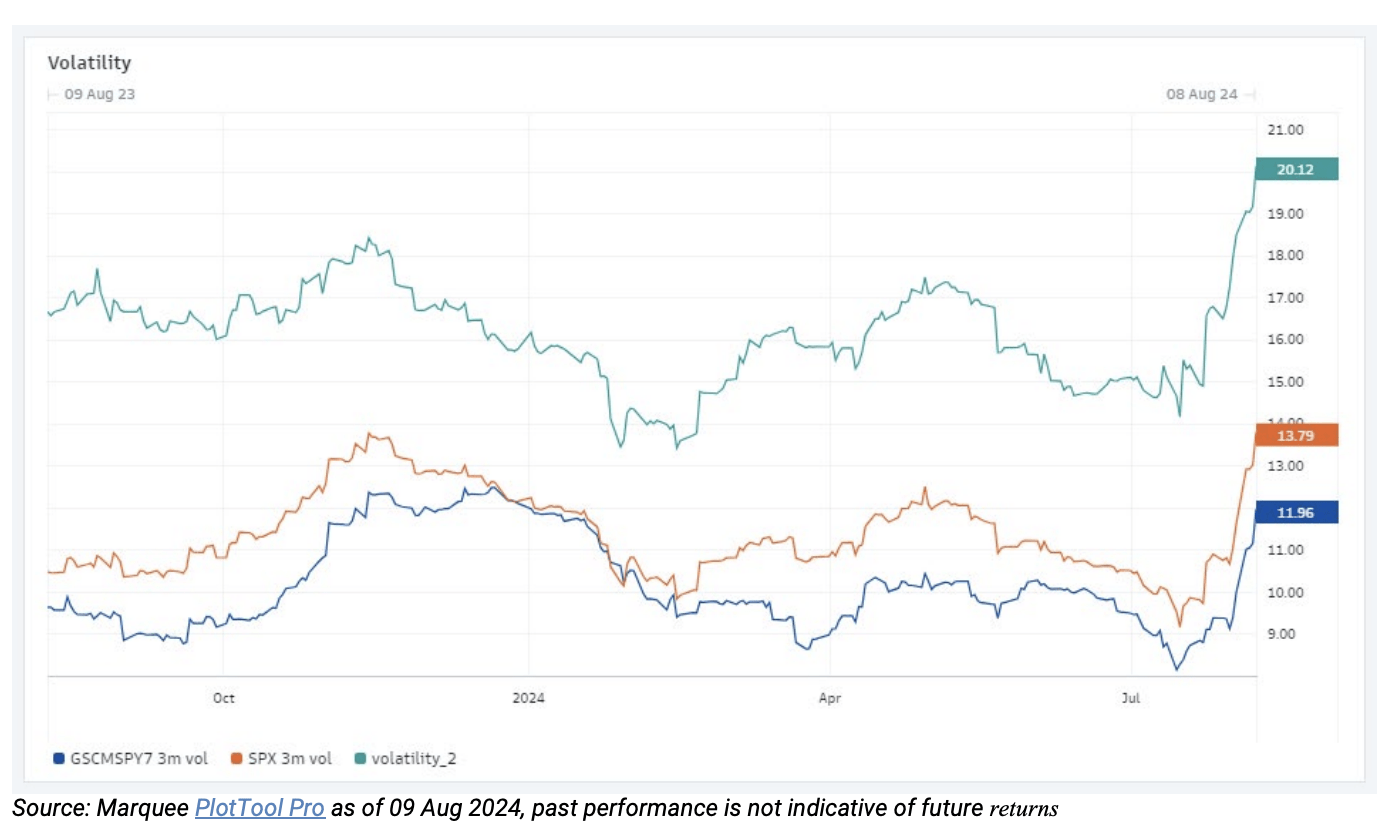1396x832 pixels.
Task: Click the Oct x-axis label
Action: pyautogui.click(x=224, y=697)
